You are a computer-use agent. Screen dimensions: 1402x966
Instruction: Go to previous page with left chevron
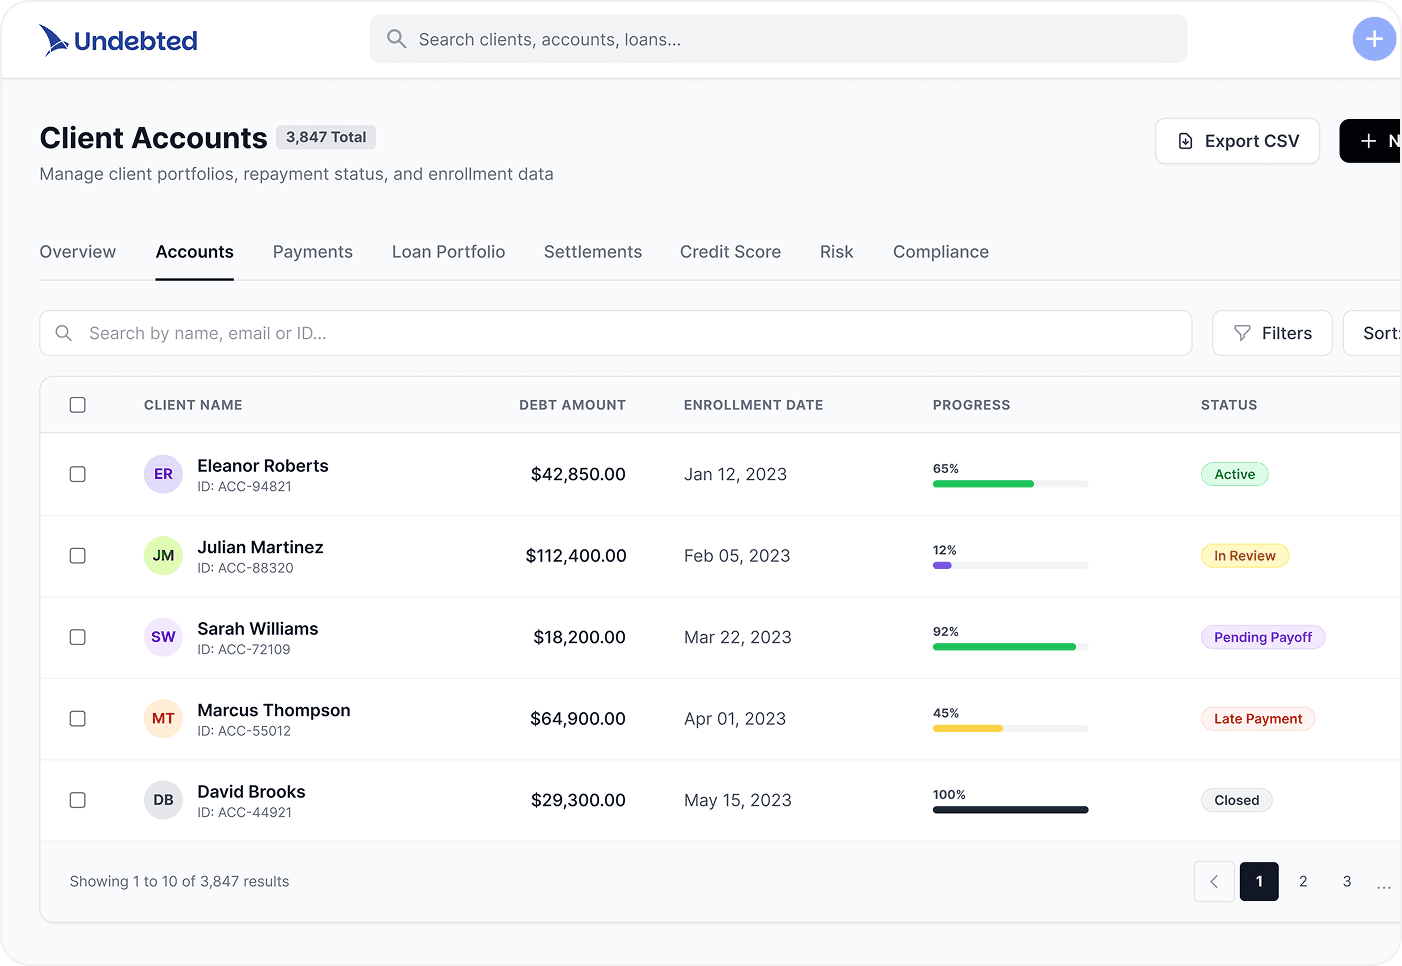1214,881
